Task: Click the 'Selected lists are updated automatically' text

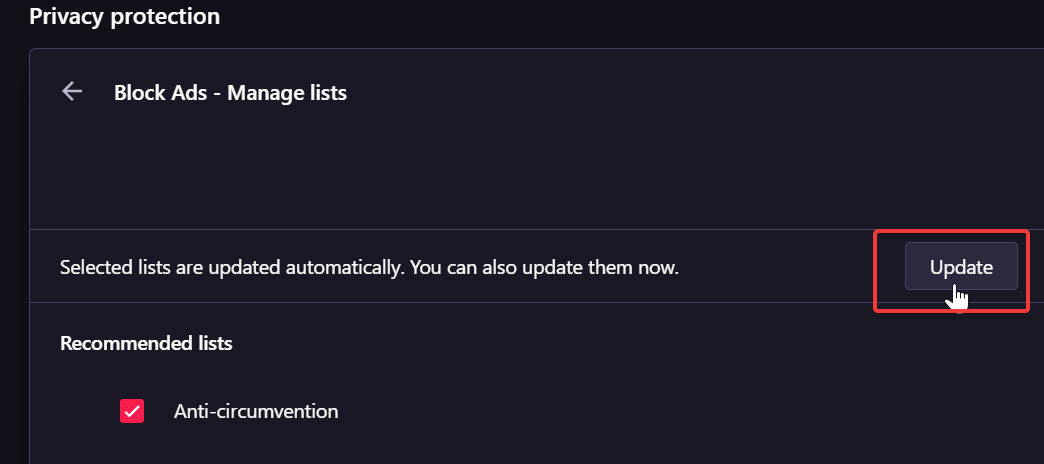Action: click(x=232, y=268)
